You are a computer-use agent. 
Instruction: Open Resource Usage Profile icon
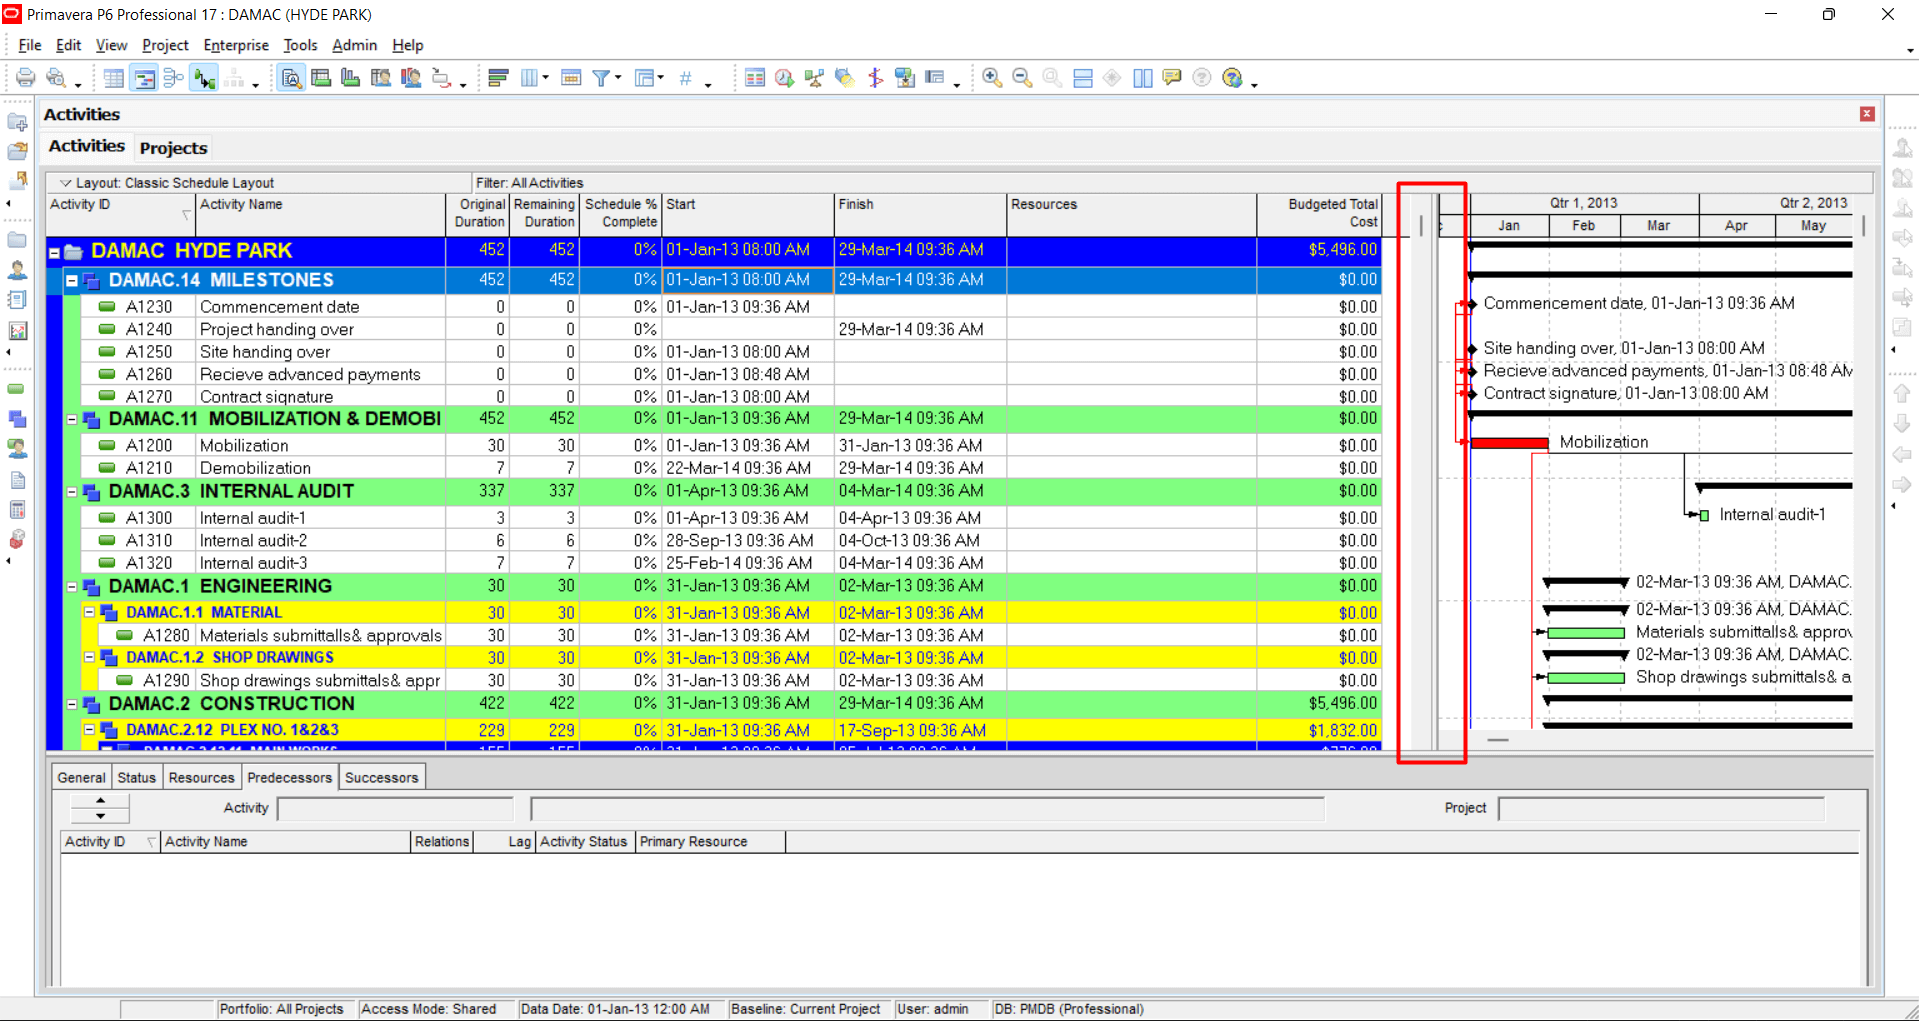coord(411,78)
